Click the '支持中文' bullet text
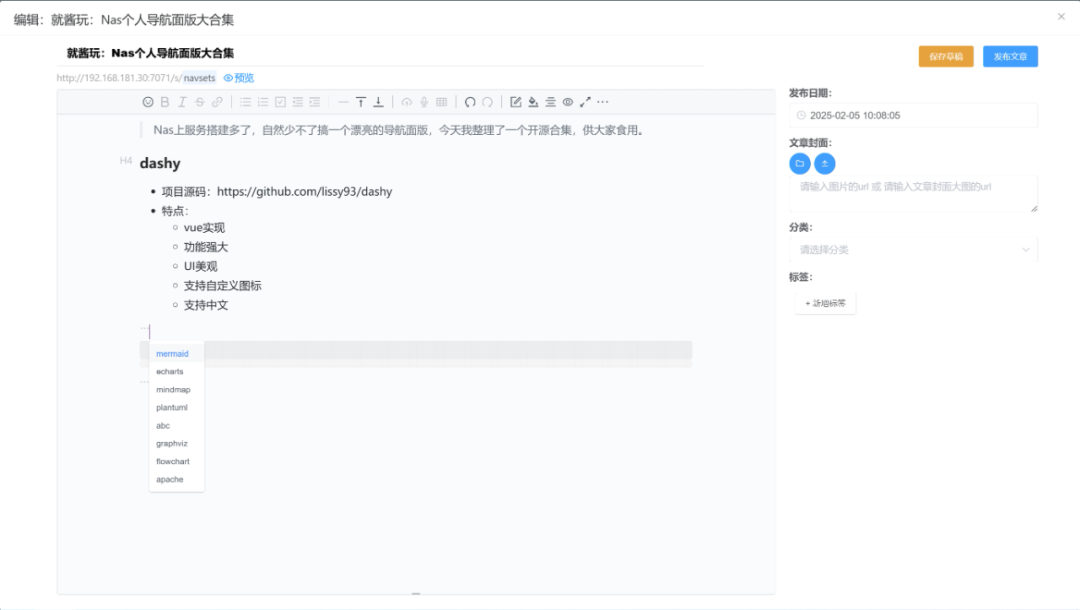This screenshot has height=610, width=1080. click(205, 305)
